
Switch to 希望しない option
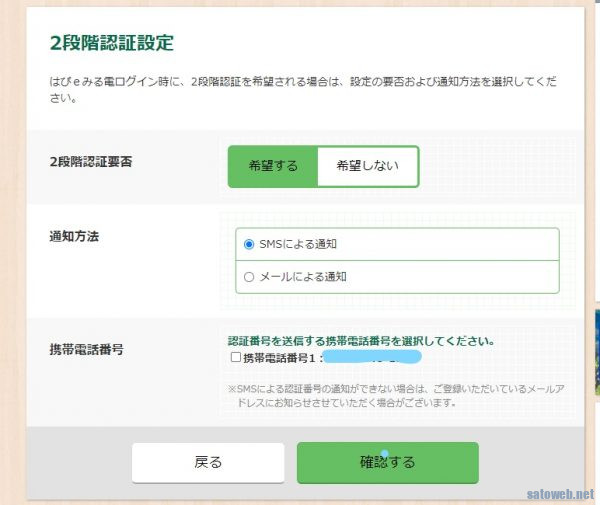pyautogui.click(x=366, y=166)
